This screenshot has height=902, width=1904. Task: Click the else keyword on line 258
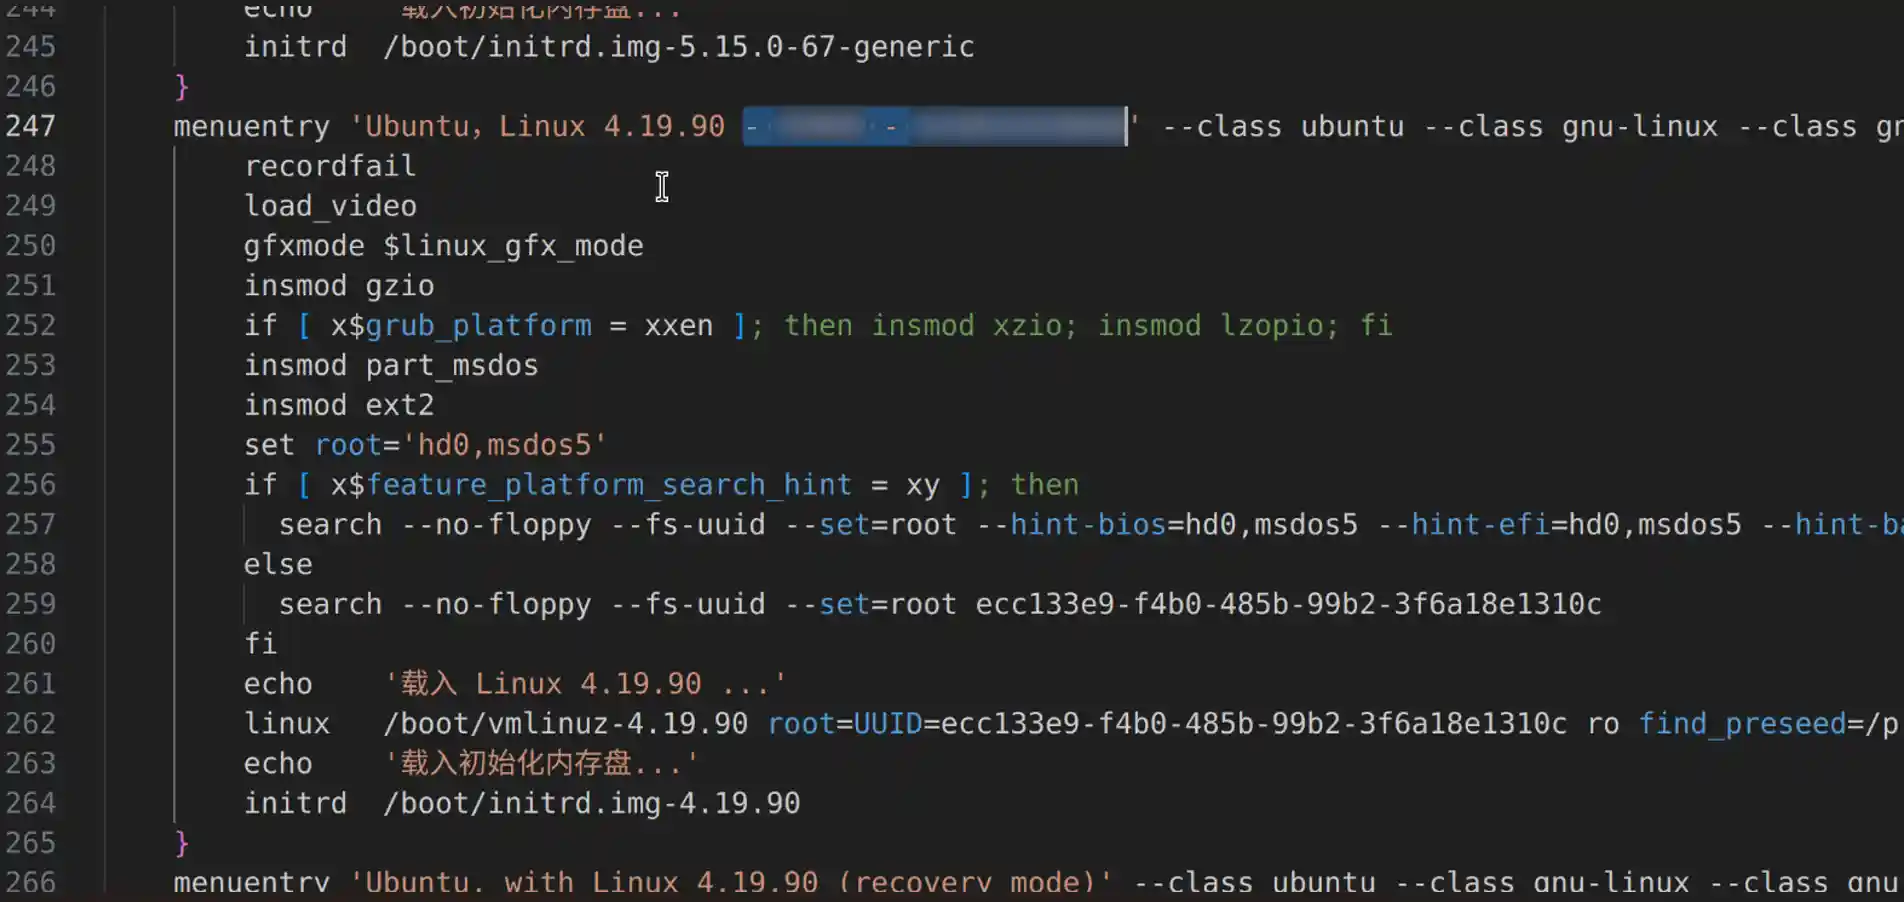click(x=278, y=565)
